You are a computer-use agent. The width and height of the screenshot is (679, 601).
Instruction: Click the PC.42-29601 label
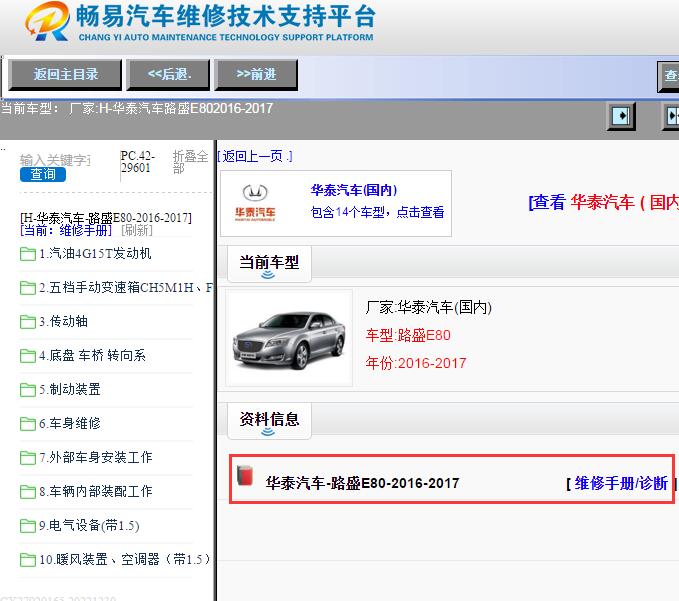(x=138, y=162)
